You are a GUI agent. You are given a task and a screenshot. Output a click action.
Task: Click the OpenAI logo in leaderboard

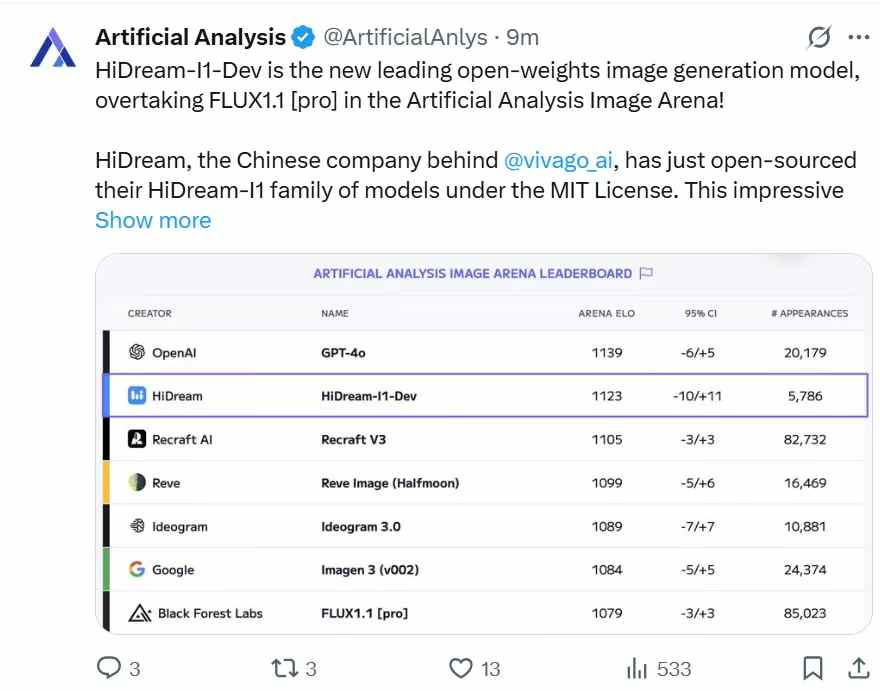pos(138,352)
